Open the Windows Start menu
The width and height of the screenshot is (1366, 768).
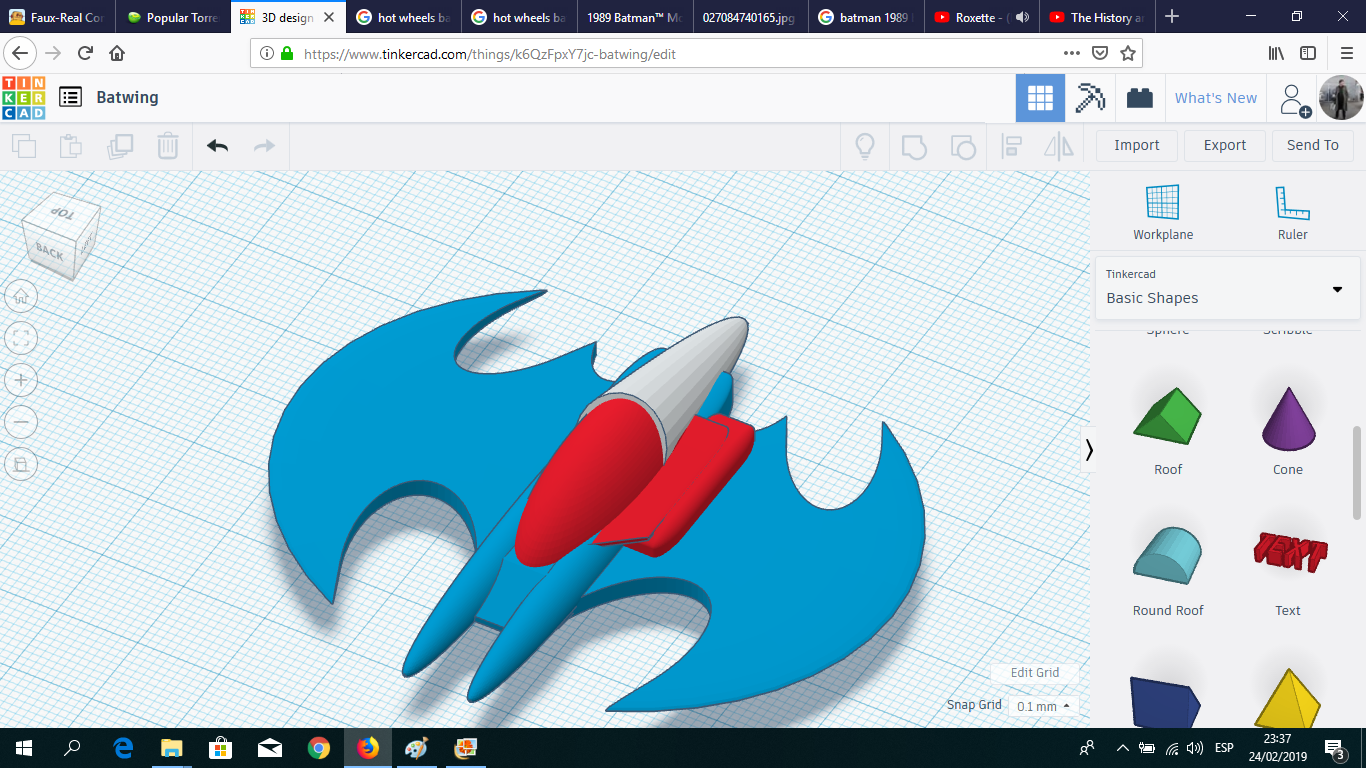(x=24, y=748)
